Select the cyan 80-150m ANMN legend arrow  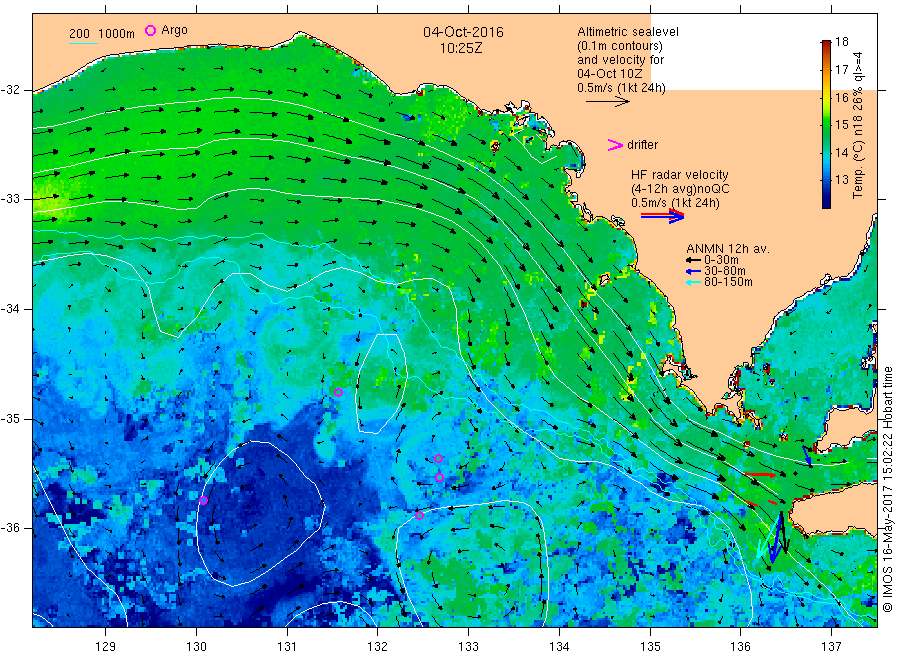point(693,282)
